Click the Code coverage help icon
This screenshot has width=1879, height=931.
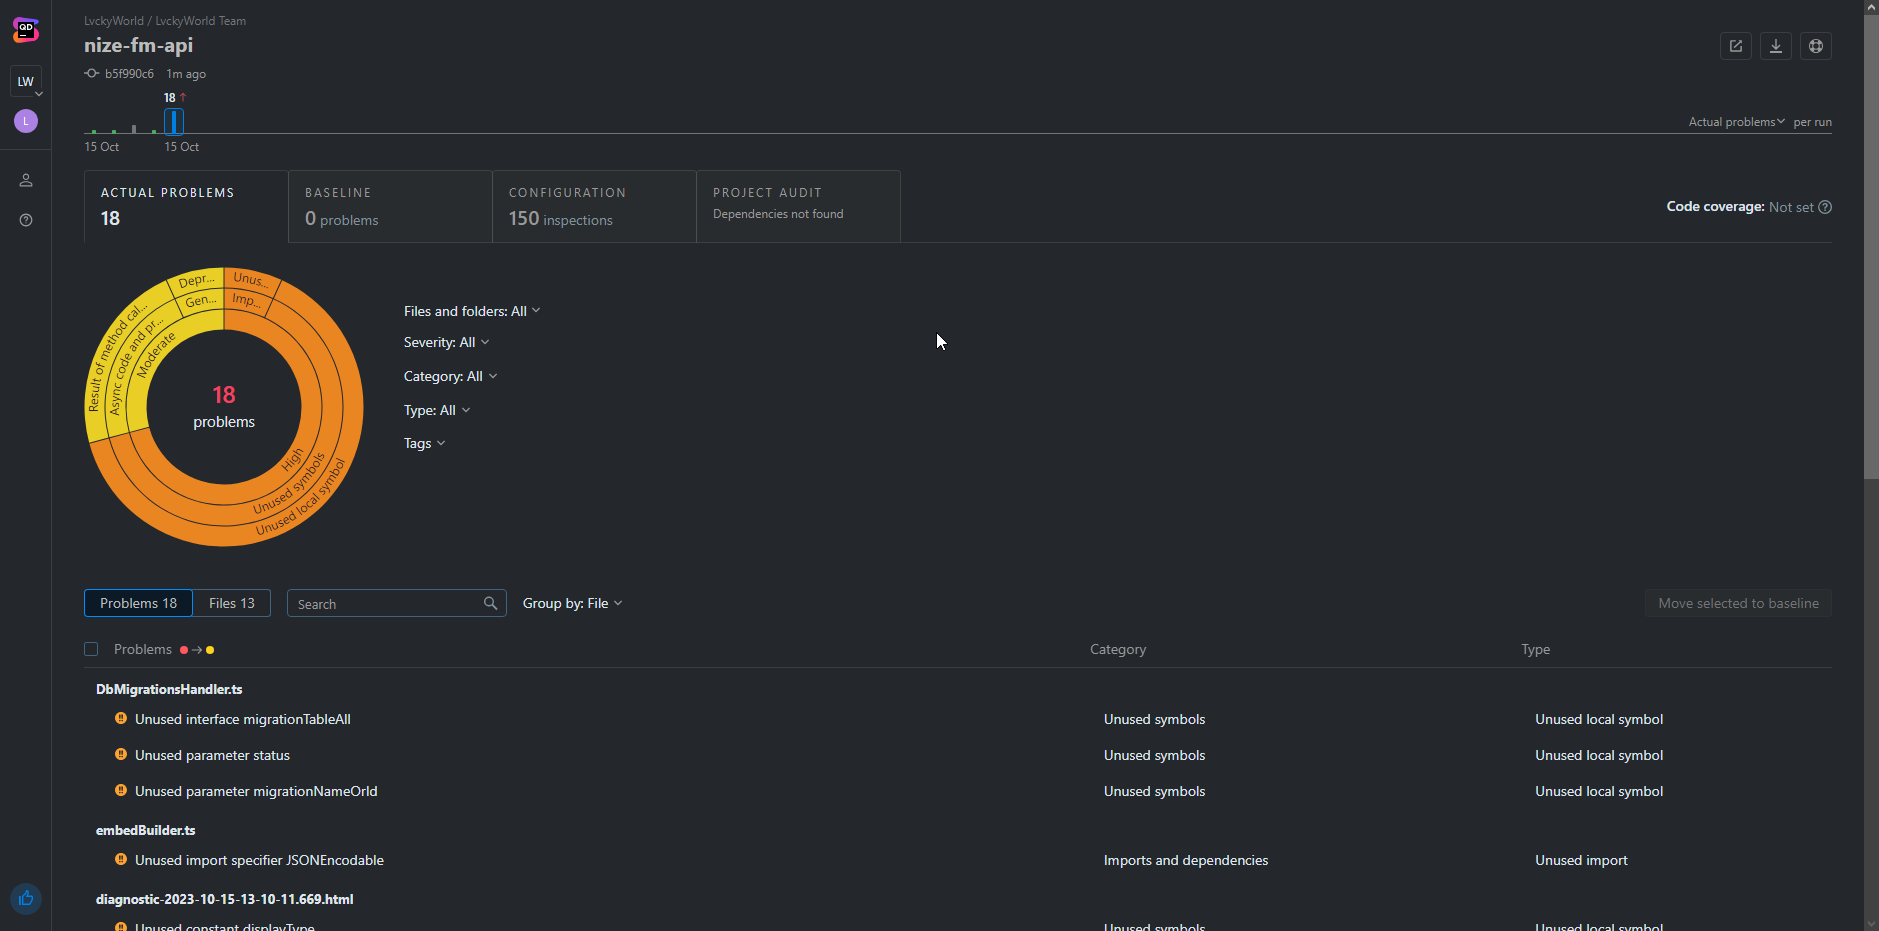pyautogui.click(x=1825, y=207)
